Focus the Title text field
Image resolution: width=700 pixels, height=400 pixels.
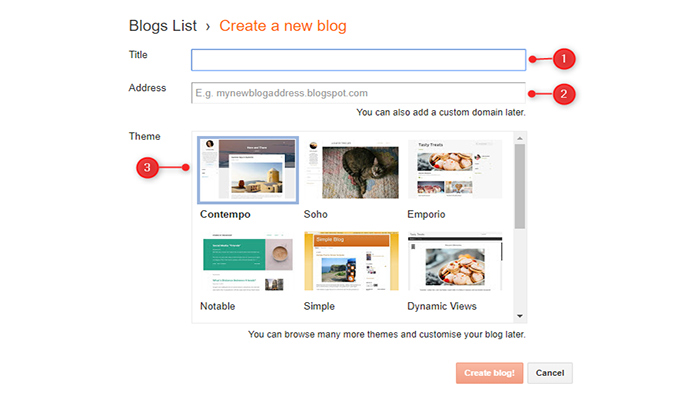pyautogui.click(x=358, y=60)
